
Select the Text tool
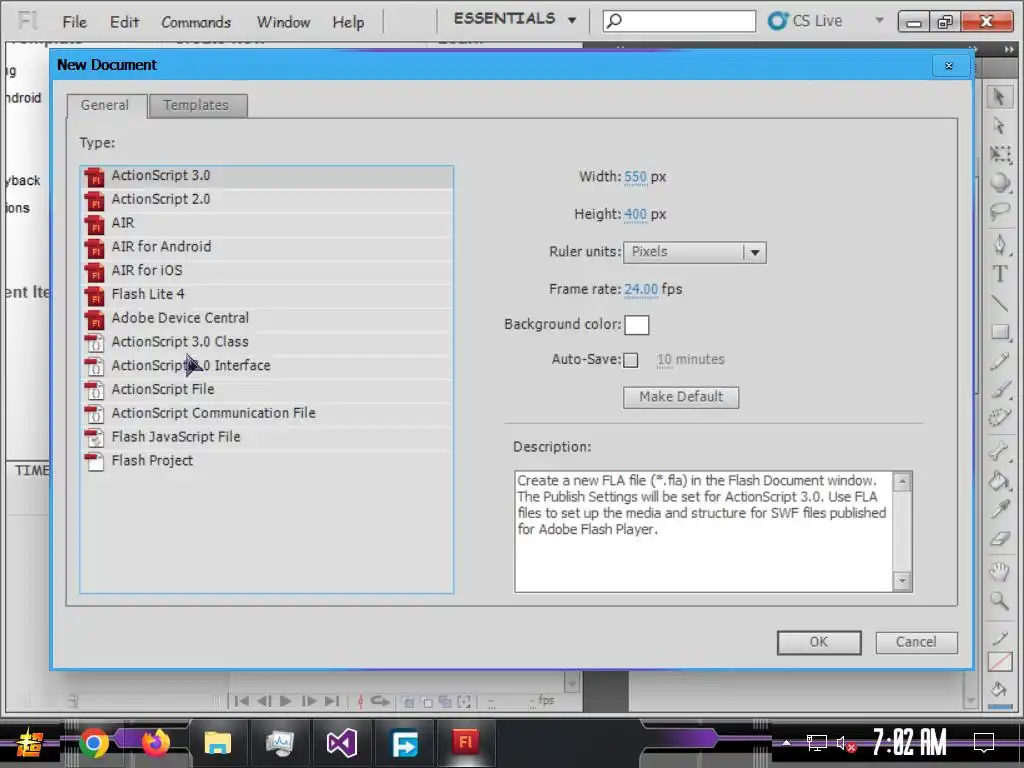click(x=1000, y=274)
